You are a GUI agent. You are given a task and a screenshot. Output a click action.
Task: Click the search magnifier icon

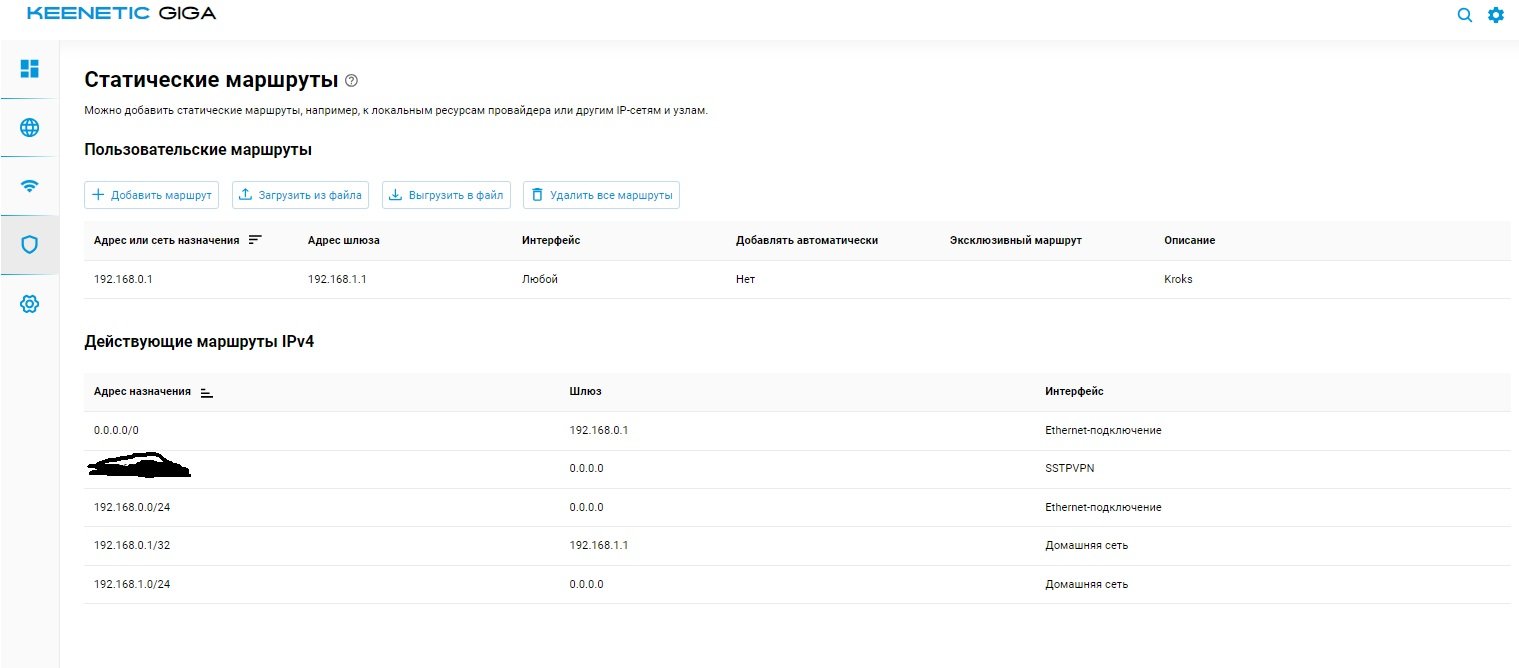[x=1464, y=15]
